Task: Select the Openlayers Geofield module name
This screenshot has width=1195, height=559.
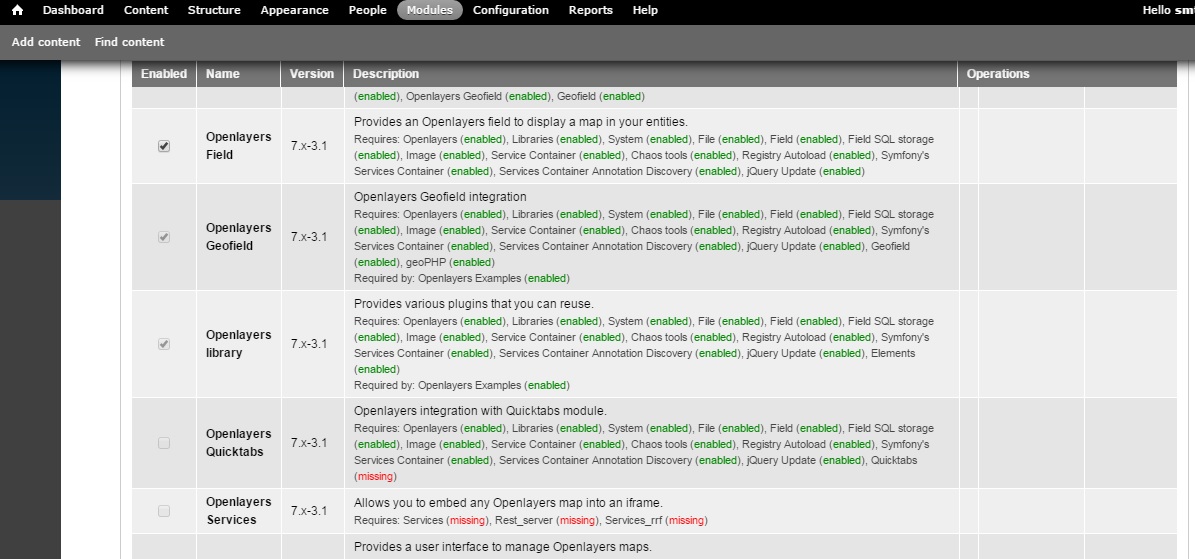Action: (x=239, y=236)
